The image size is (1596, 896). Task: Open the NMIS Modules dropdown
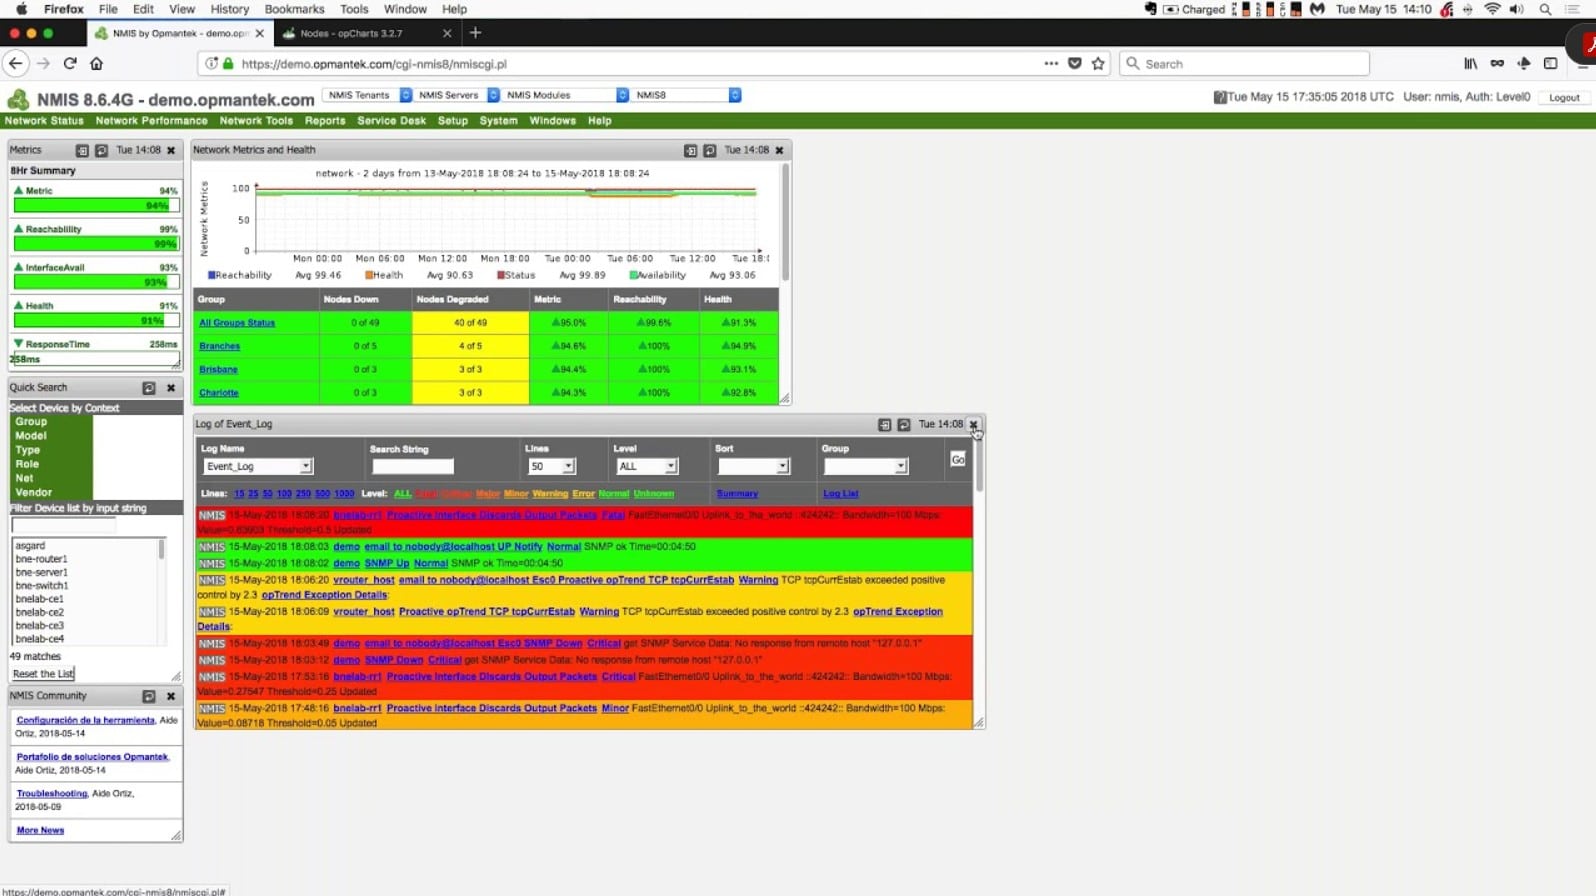point(566,95)
